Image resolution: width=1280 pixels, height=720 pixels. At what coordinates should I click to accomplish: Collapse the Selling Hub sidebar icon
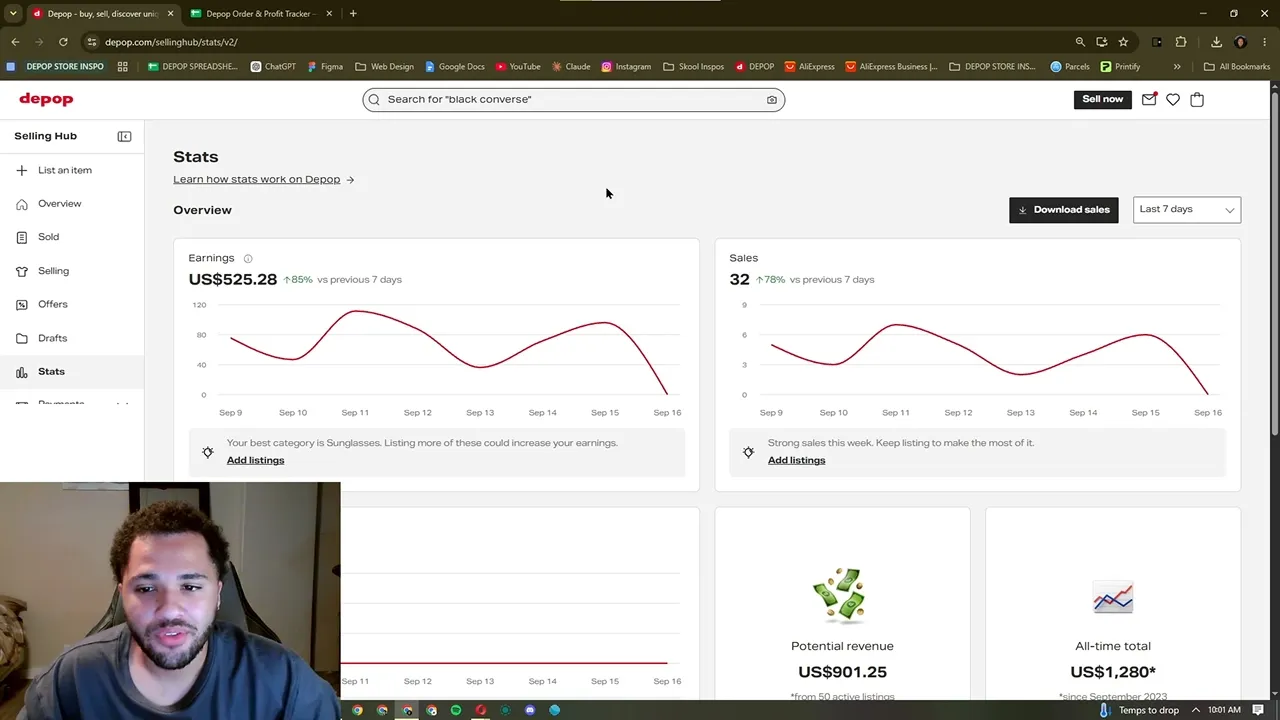(124, 136)
